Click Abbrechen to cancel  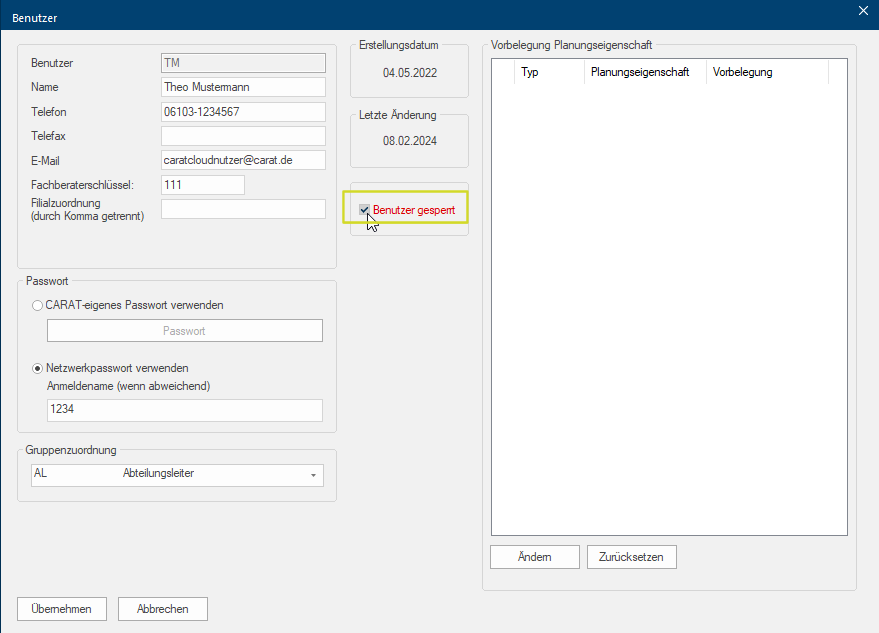162,608
